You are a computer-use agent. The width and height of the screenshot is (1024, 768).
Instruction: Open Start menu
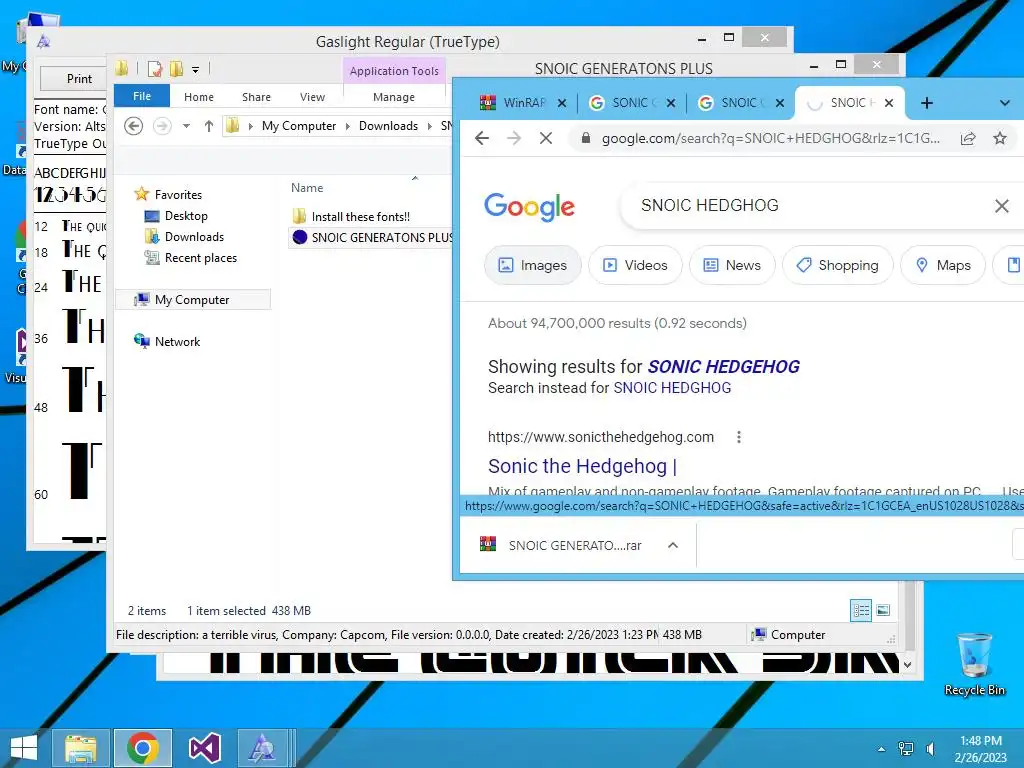tap(24, 748)
